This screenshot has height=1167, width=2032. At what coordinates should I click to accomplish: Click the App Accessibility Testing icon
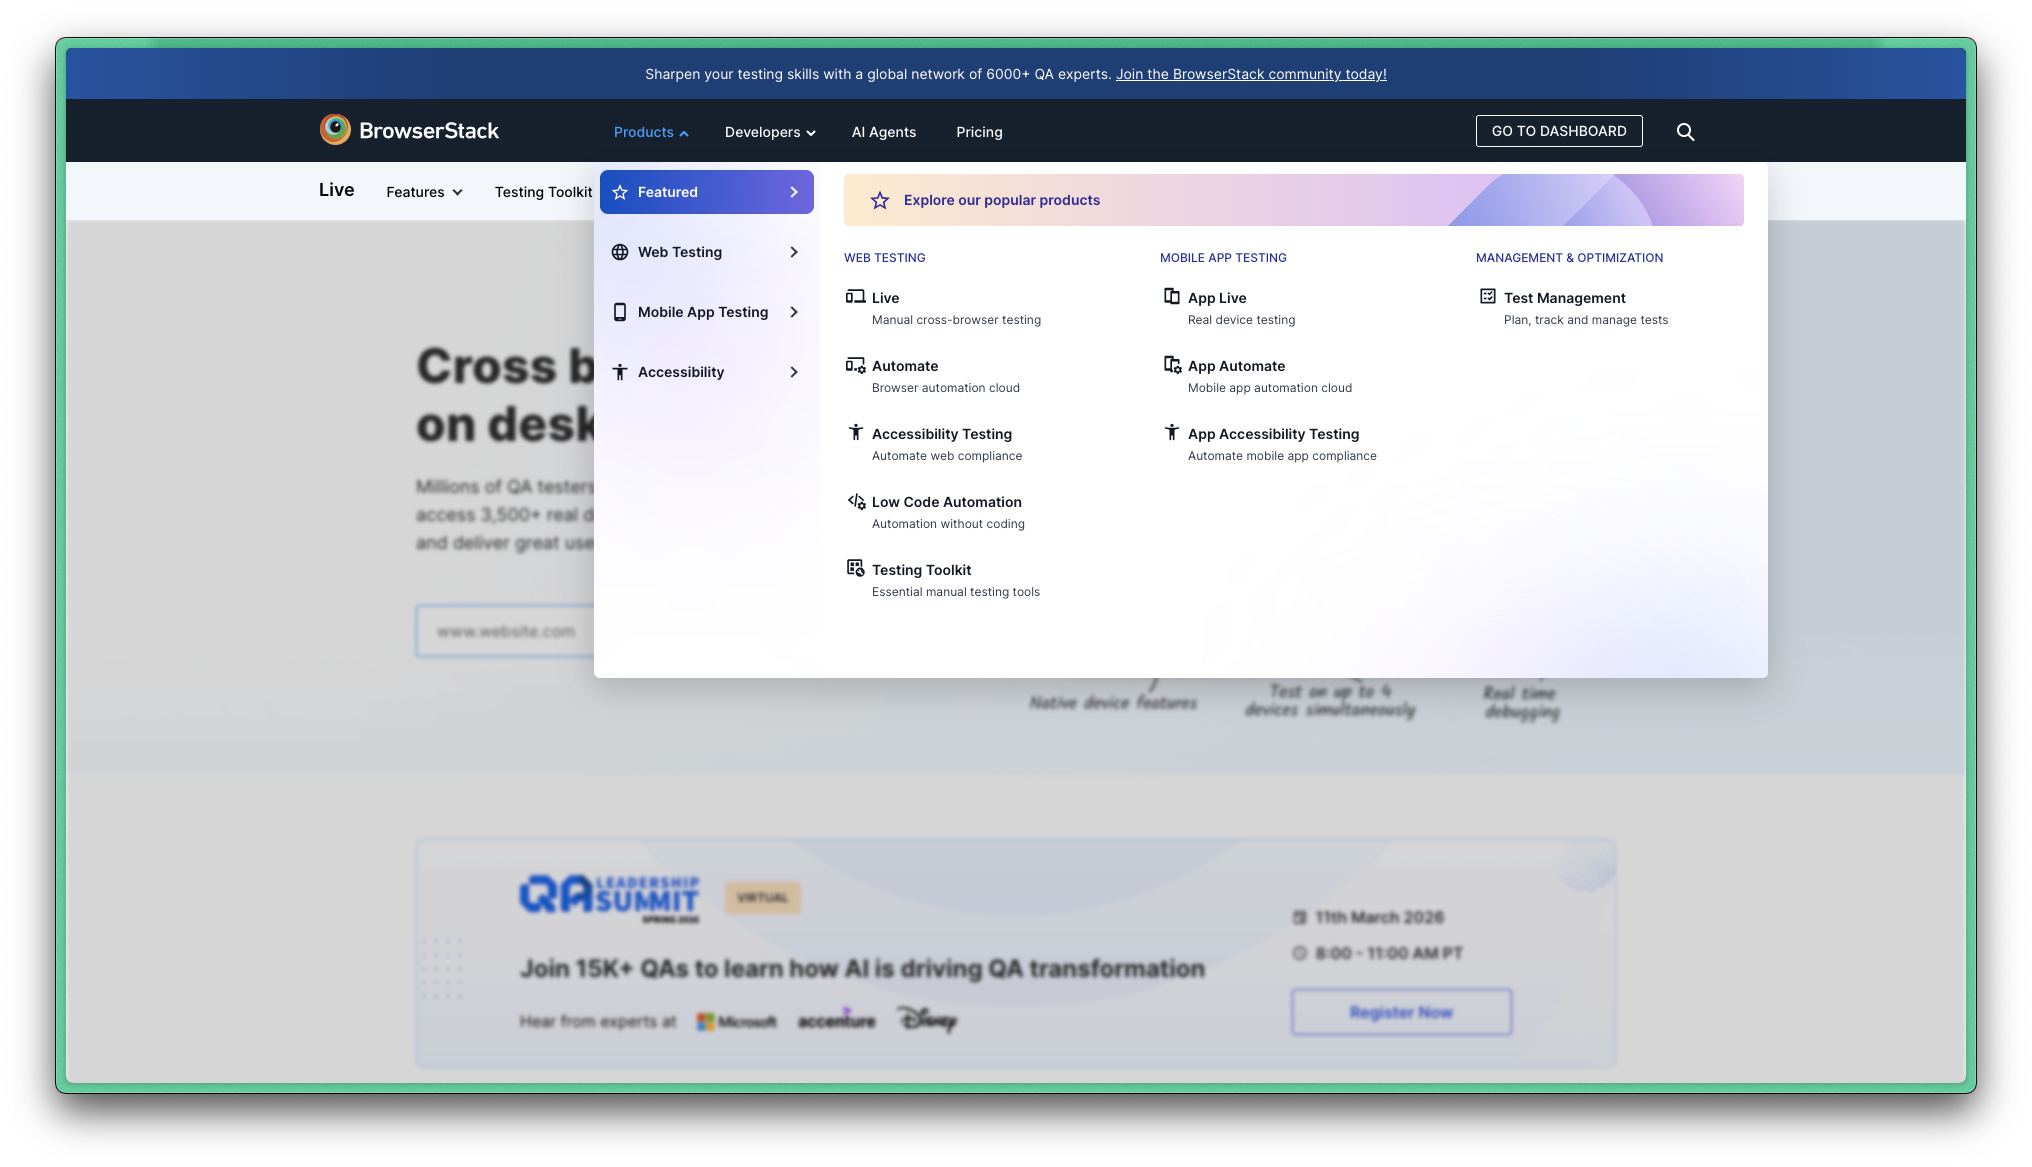[x=1171, y=432]
